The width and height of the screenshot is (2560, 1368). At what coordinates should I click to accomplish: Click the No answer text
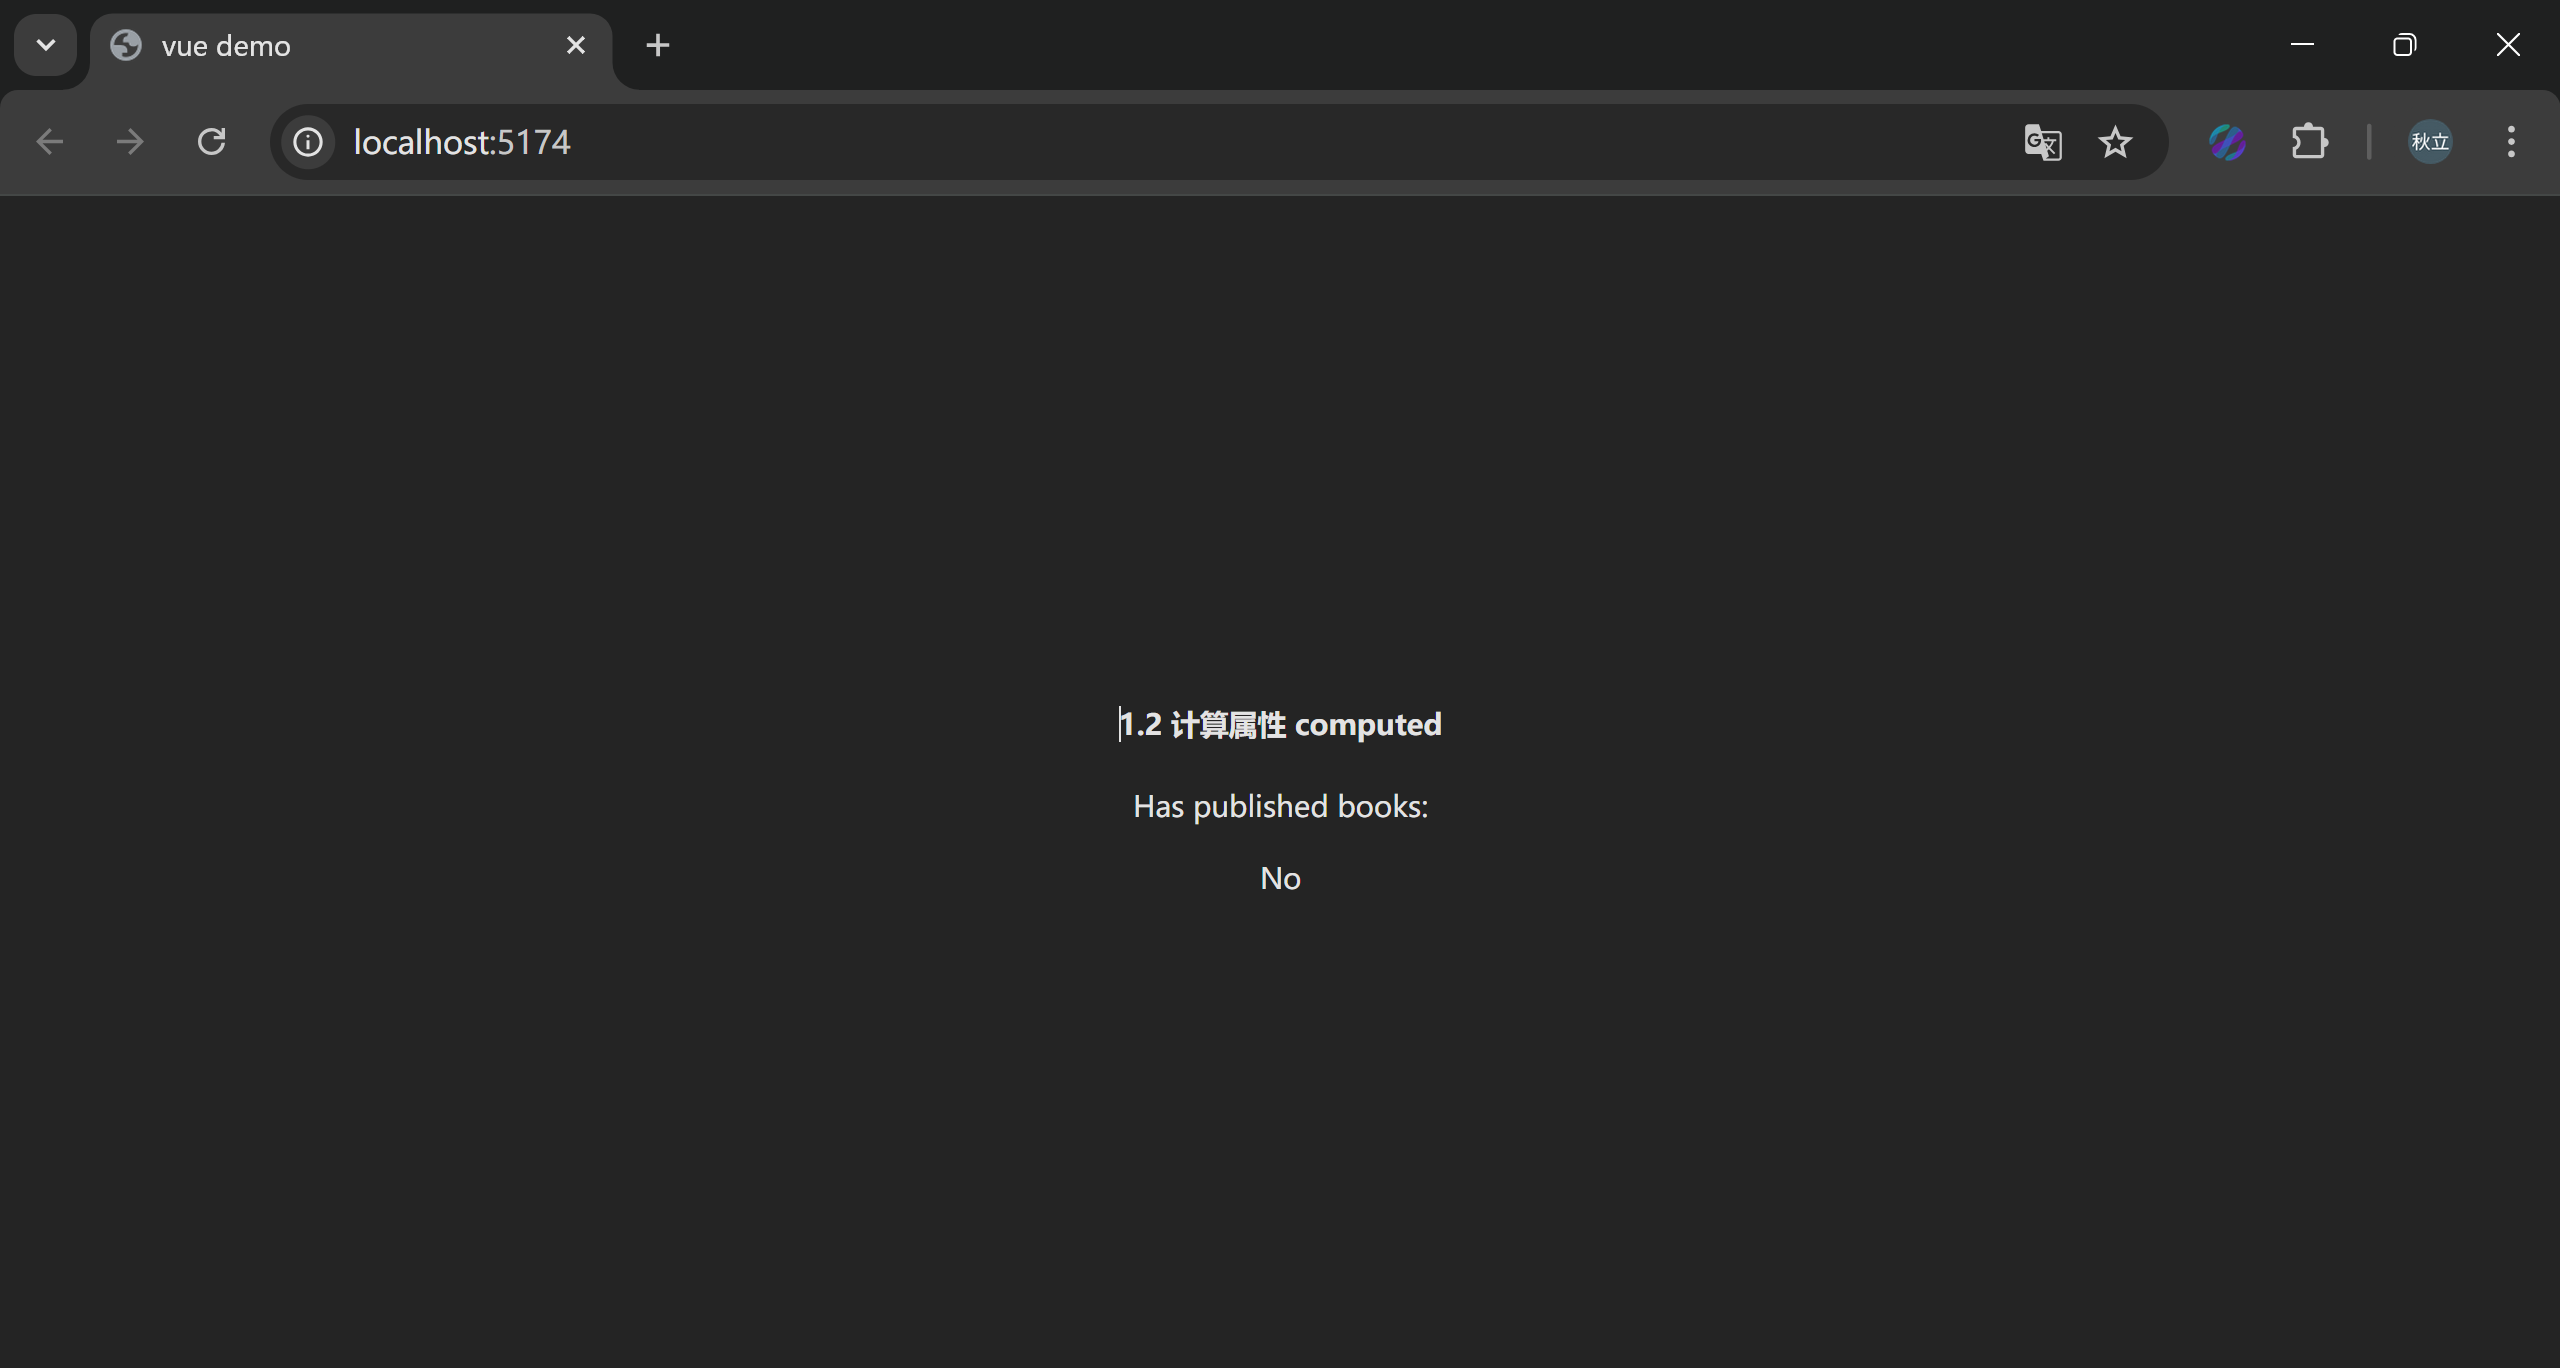[1280, 878]
